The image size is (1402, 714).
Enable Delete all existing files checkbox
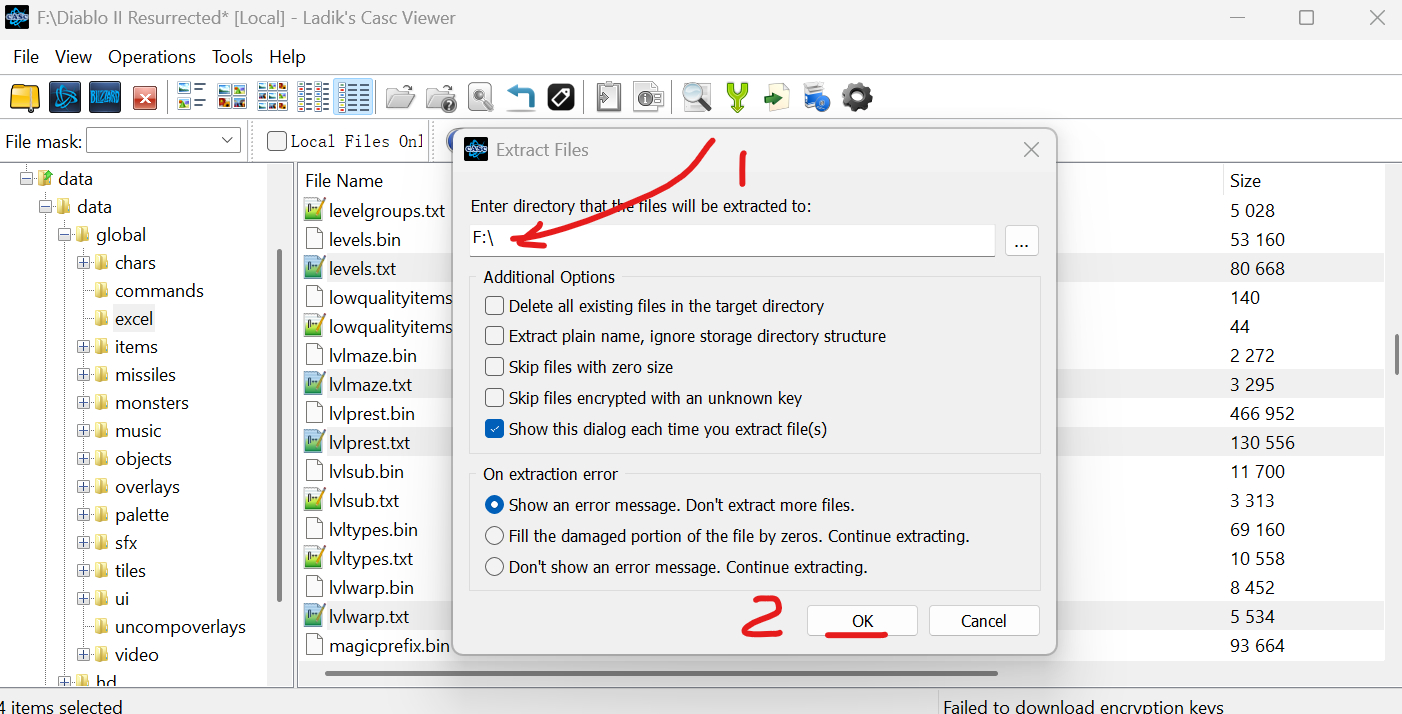[x=494, y=306]
